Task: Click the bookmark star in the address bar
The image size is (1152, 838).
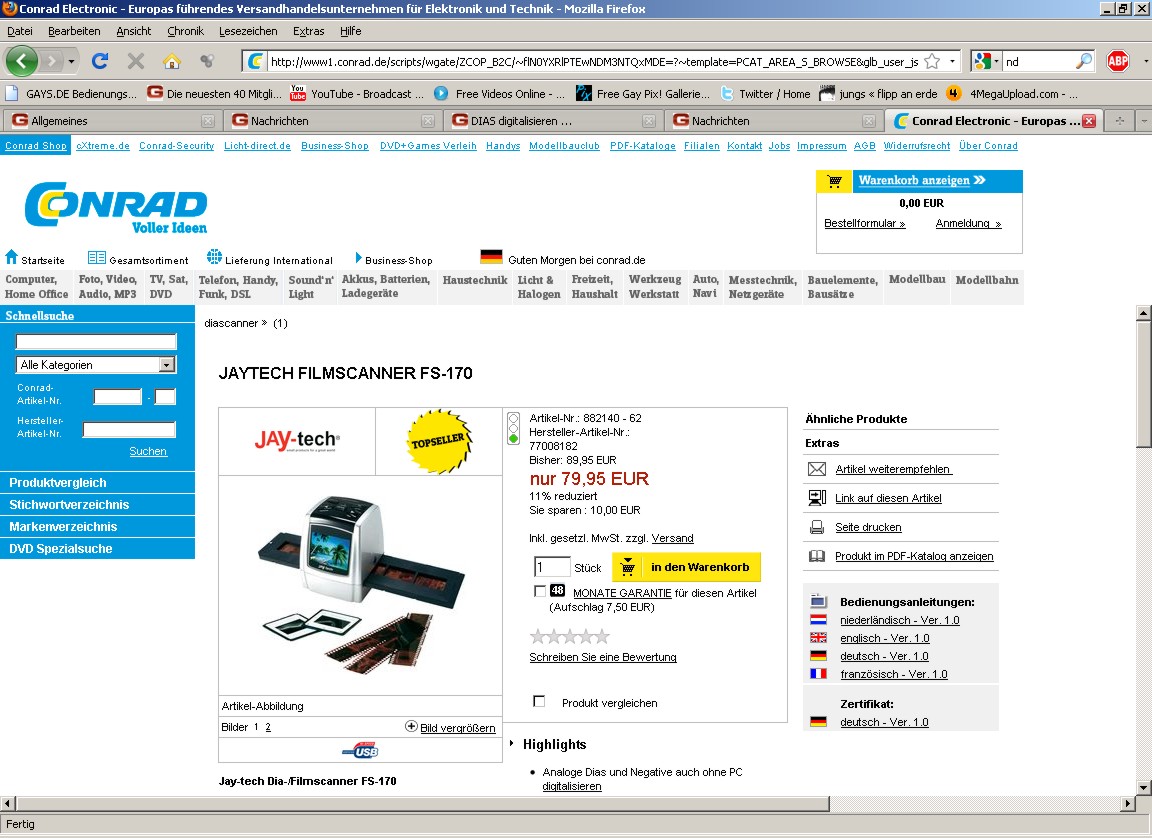Action: 932,62
